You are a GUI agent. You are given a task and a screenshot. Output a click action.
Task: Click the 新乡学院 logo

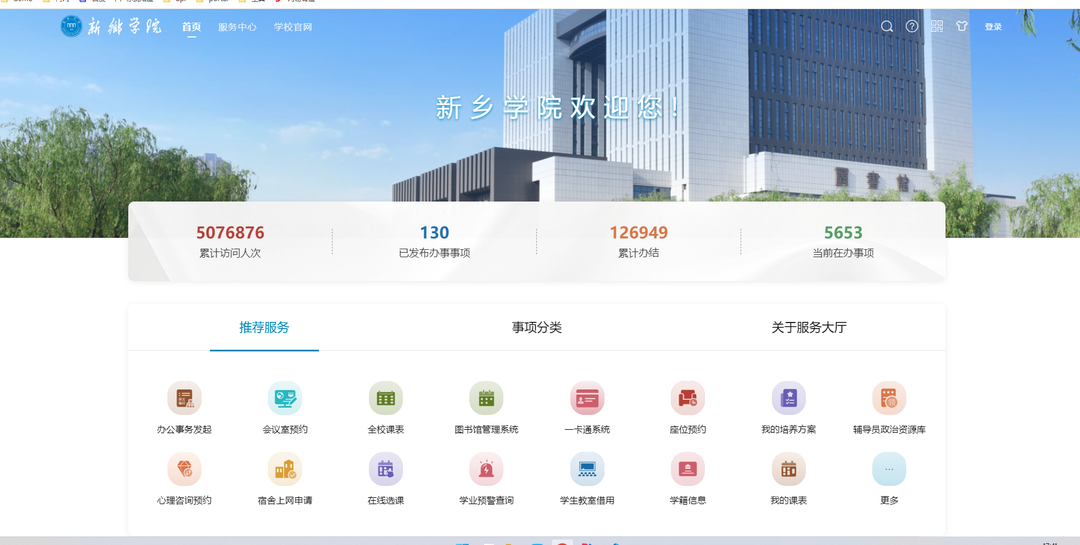(112, 26)
